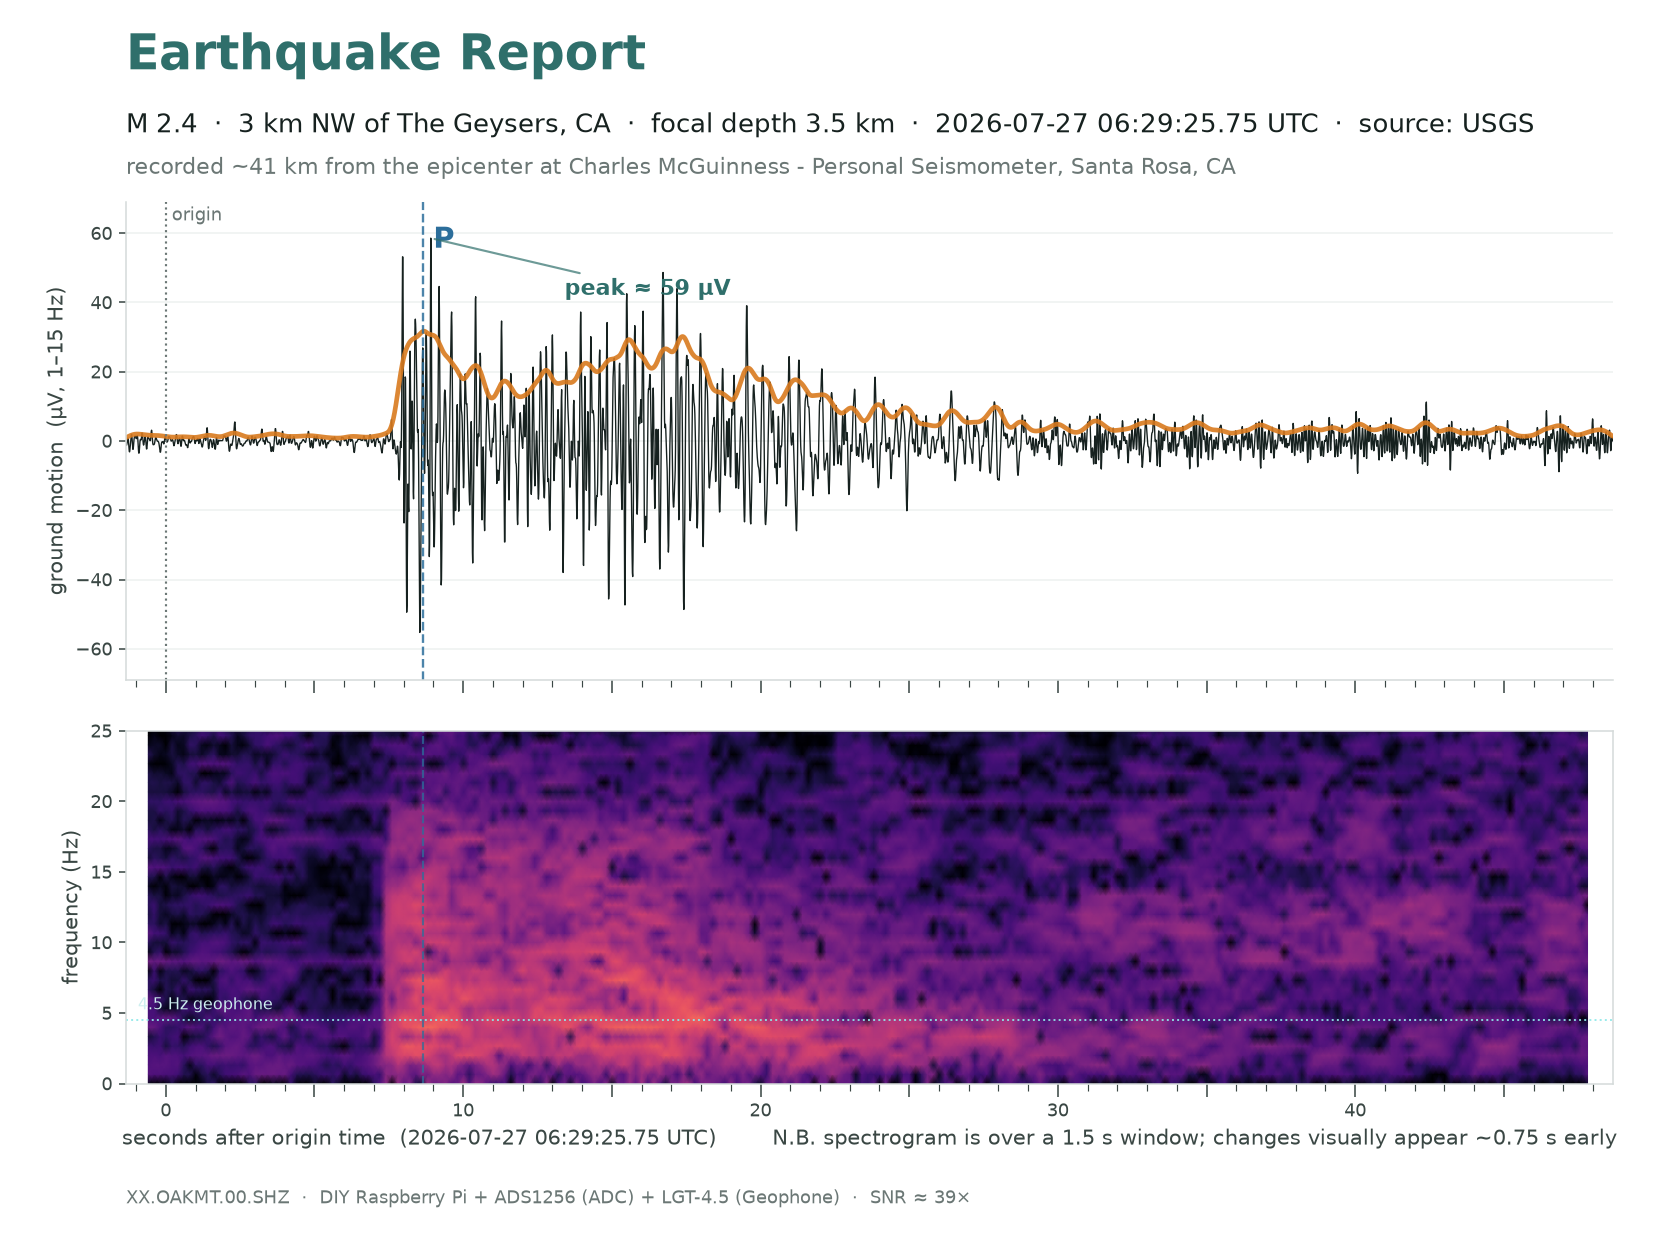This screenshot has height=1260, width=1680.
Task: Click the 10 tick on spectrogram time axis
Action: (x=463, y=1110)
